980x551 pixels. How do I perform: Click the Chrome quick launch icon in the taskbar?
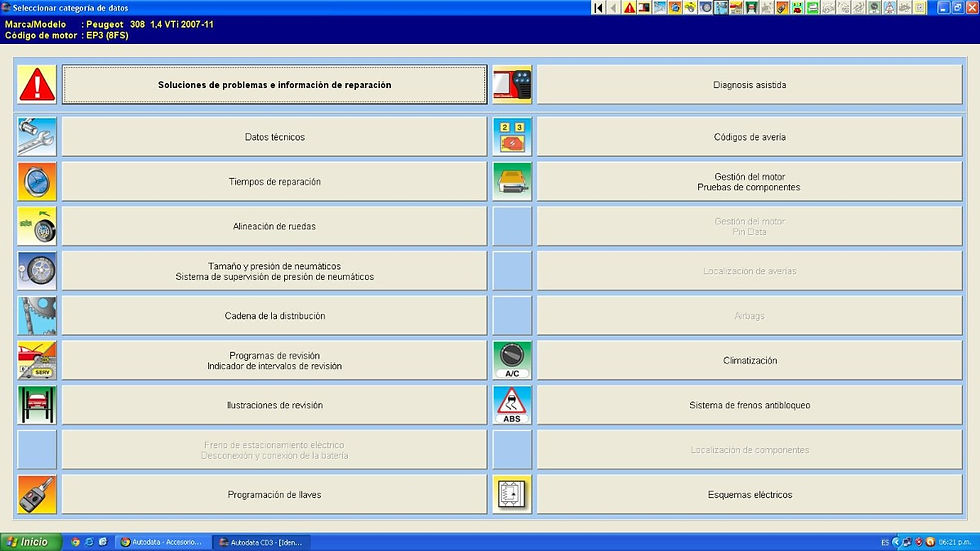coord(76,542)
